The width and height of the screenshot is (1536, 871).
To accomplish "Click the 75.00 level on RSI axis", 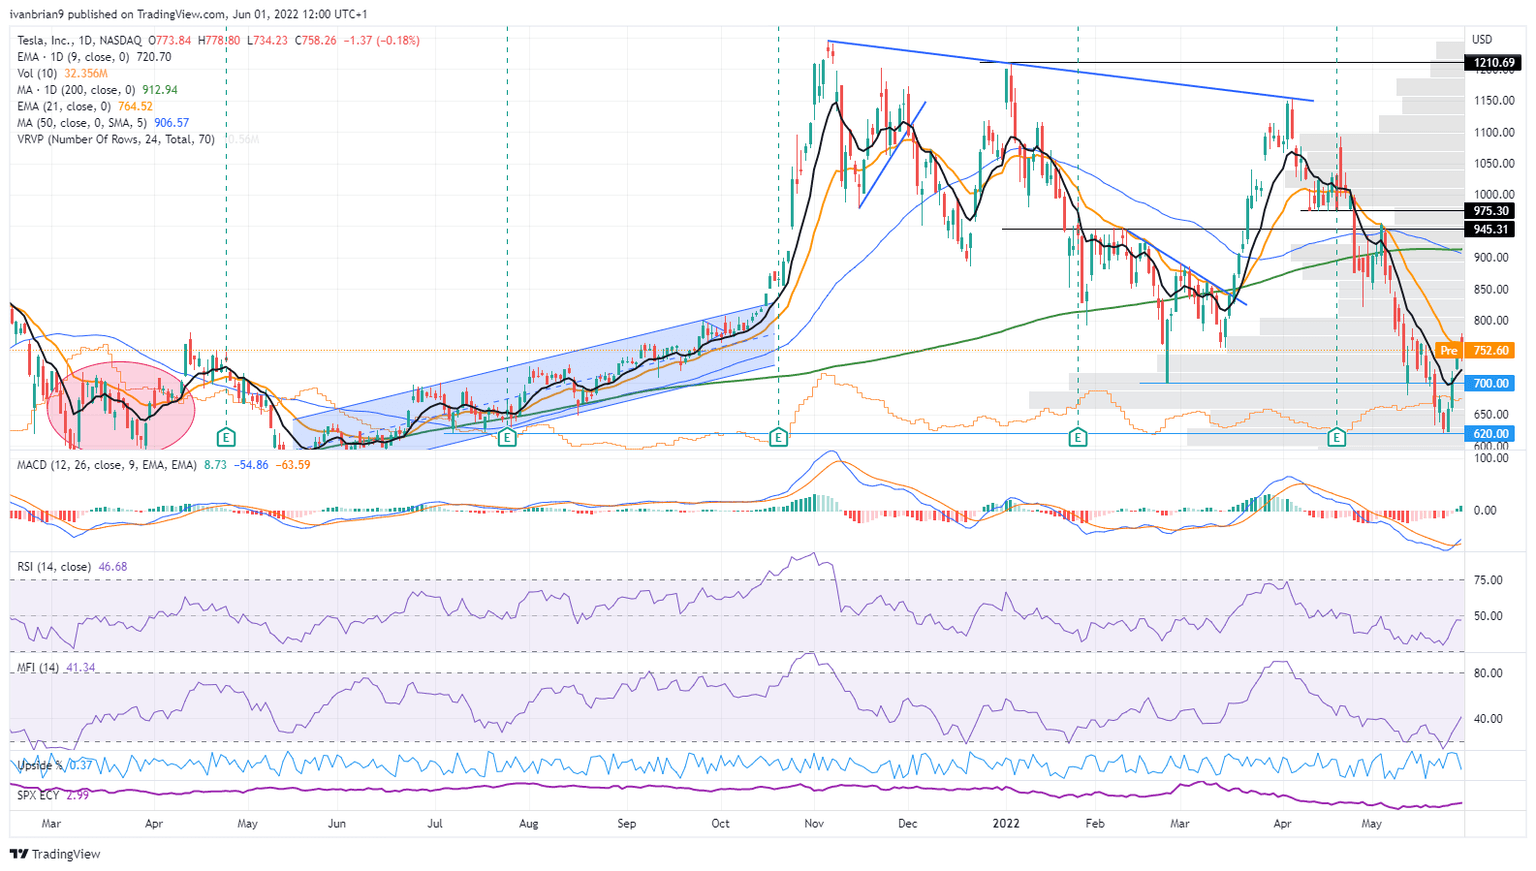I will click(1488, 580).
